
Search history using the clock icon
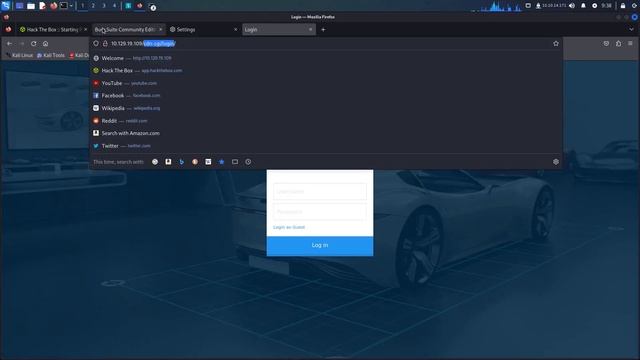tap(248, 162)
